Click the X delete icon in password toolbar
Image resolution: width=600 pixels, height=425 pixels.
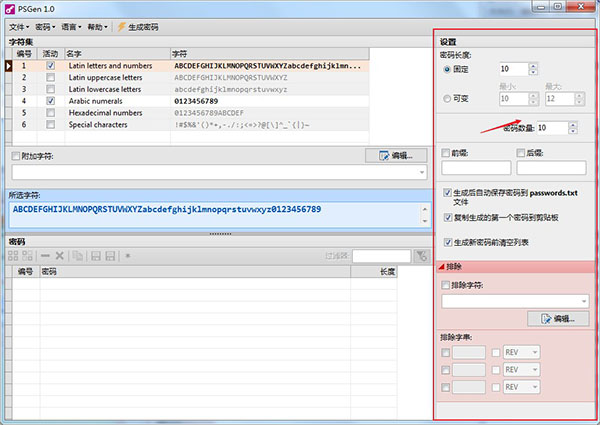(x=59, y=256)
